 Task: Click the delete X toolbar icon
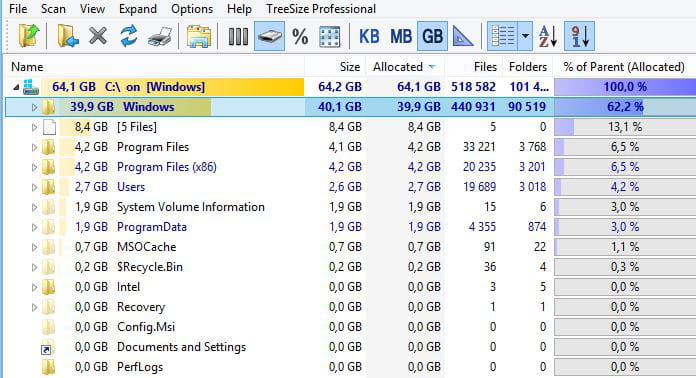98,36
